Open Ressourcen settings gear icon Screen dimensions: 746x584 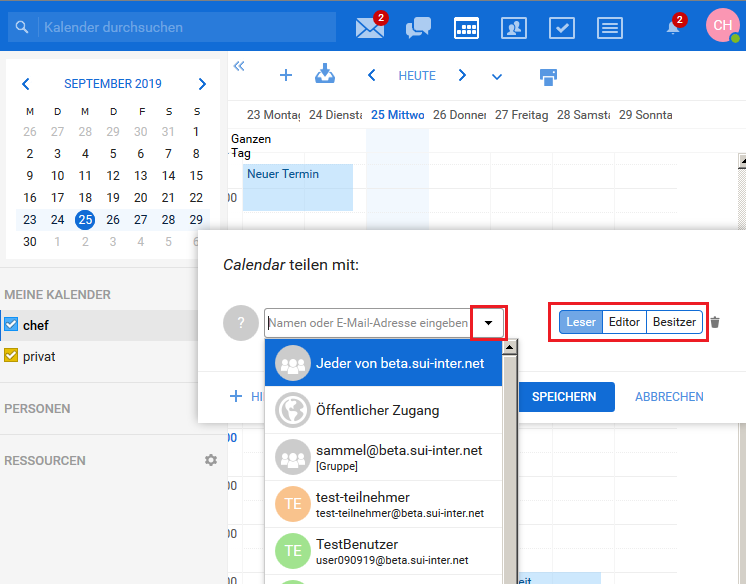(x=210, y=460)
